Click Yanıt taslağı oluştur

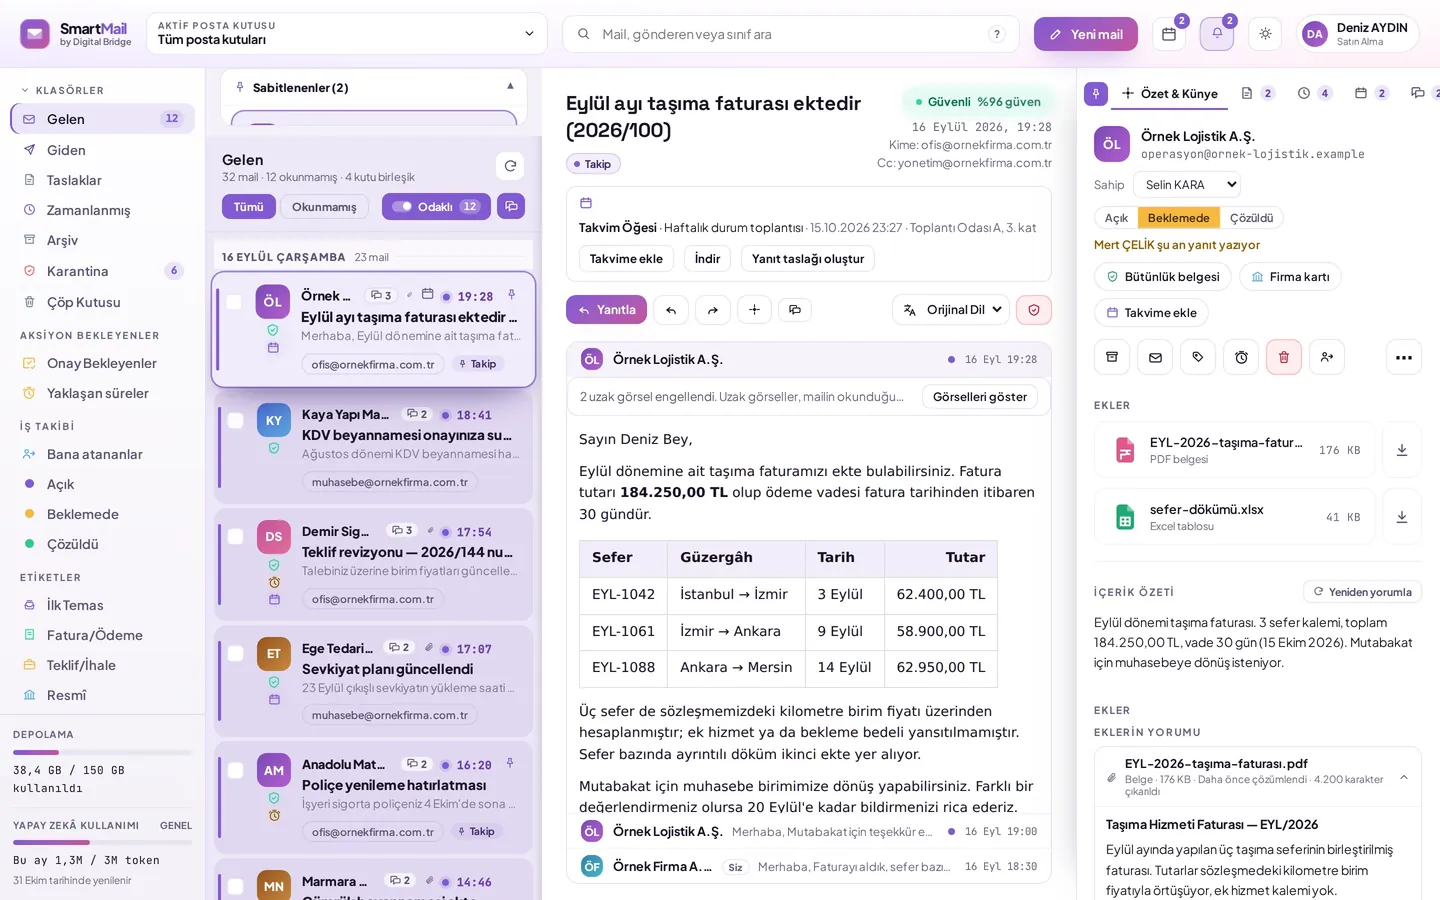pos(808,259)
